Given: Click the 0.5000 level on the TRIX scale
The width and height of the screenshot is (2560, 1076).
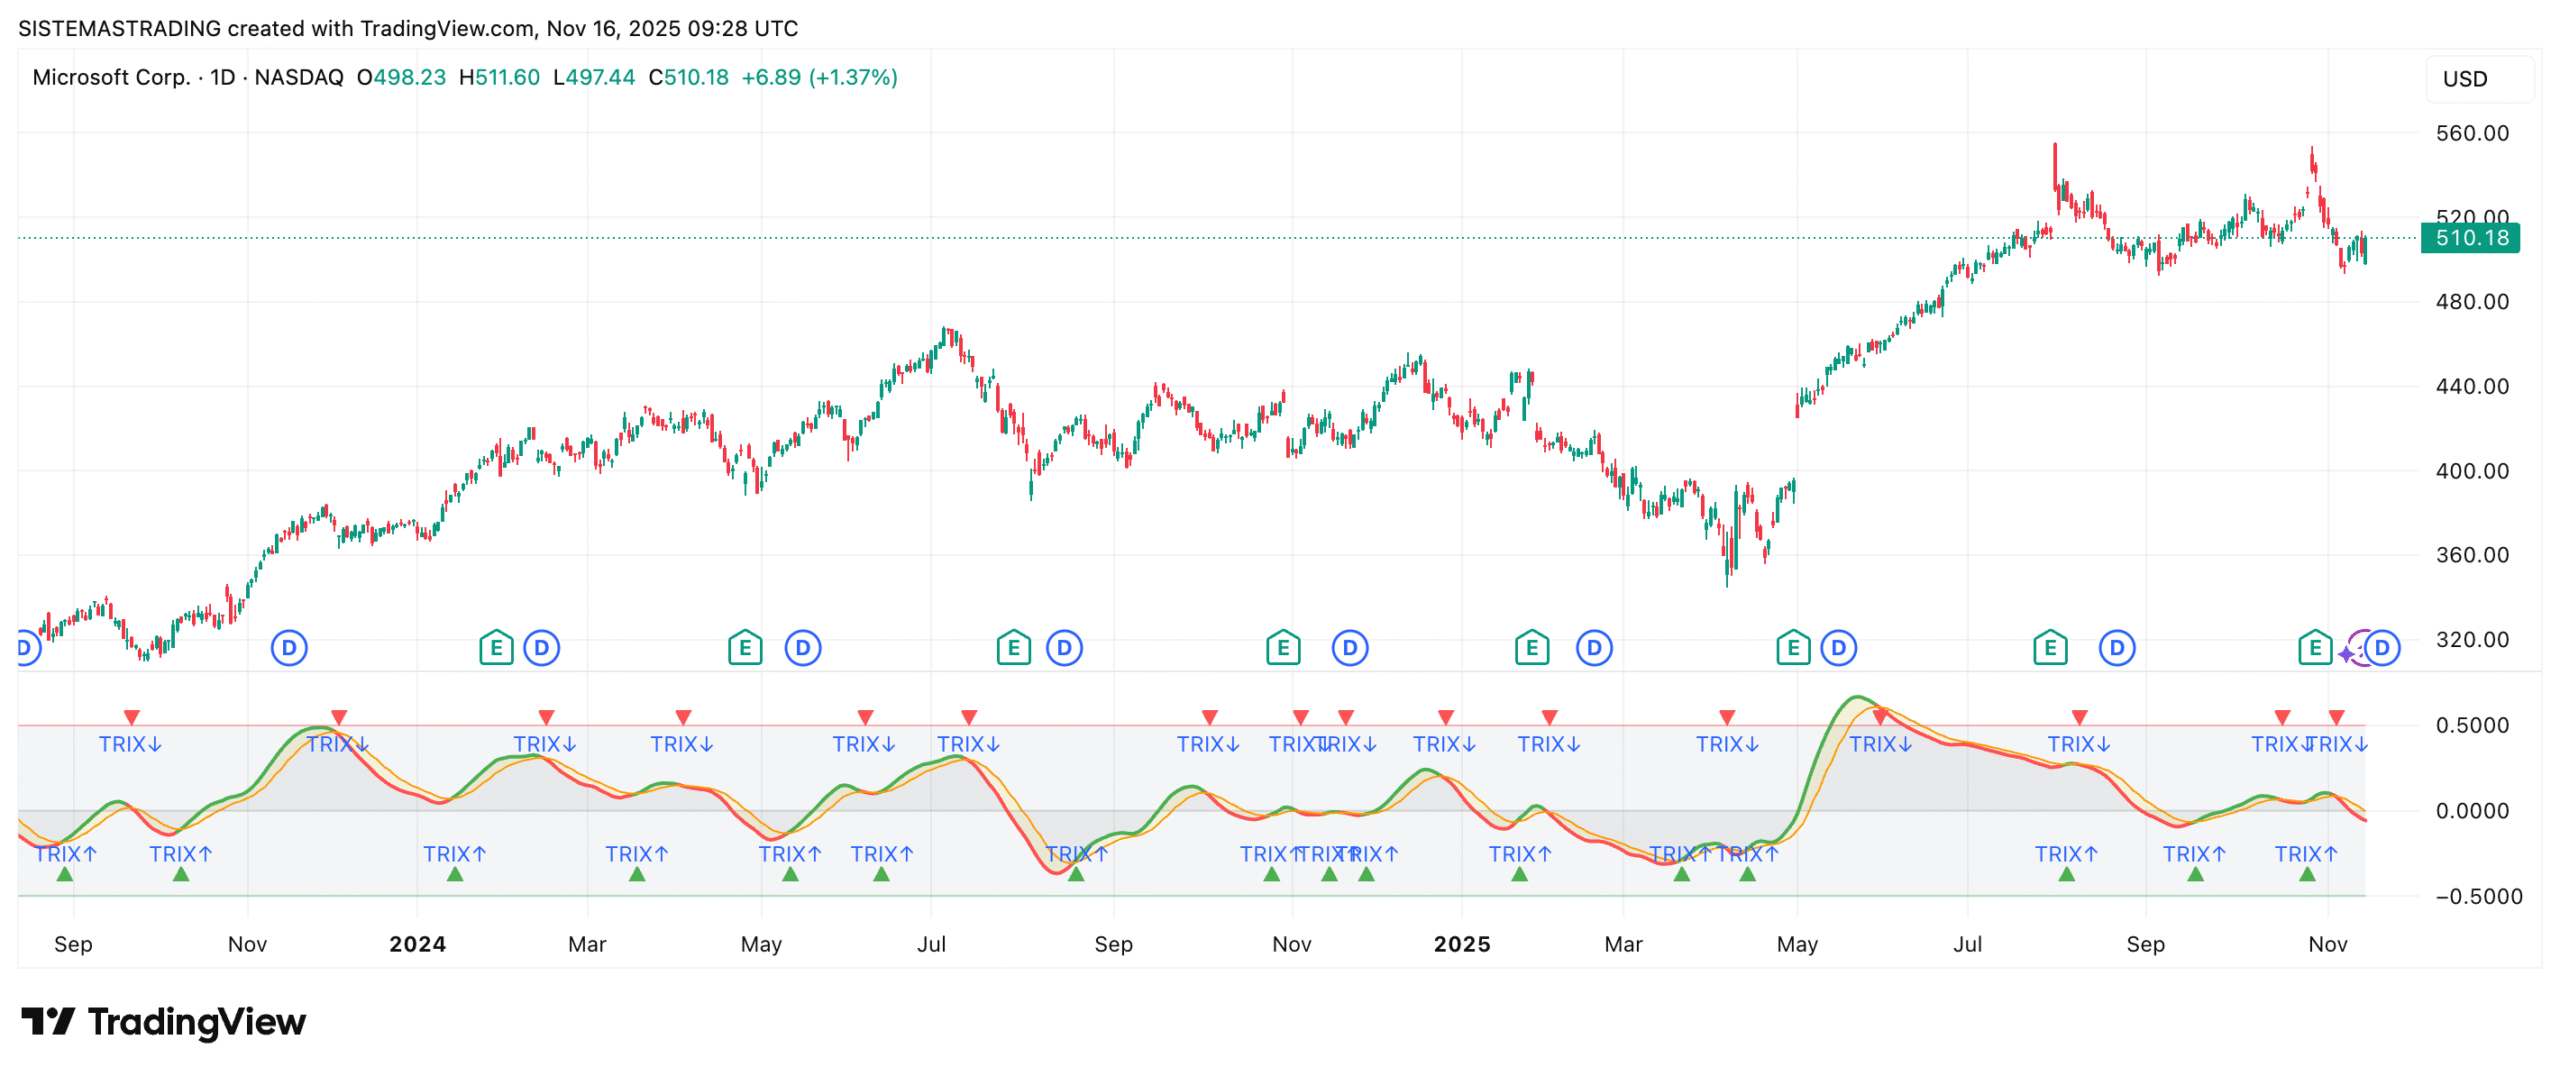Looking at the screenshot, I should pyautogui.click(x=2471, y=725).
